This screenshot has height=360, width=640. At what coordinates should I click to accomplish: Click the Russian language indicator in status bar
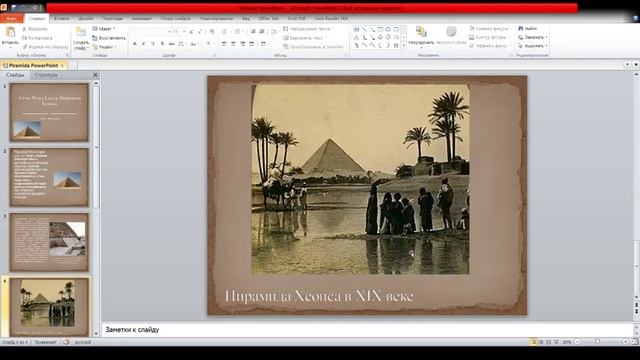pos(83,342)
